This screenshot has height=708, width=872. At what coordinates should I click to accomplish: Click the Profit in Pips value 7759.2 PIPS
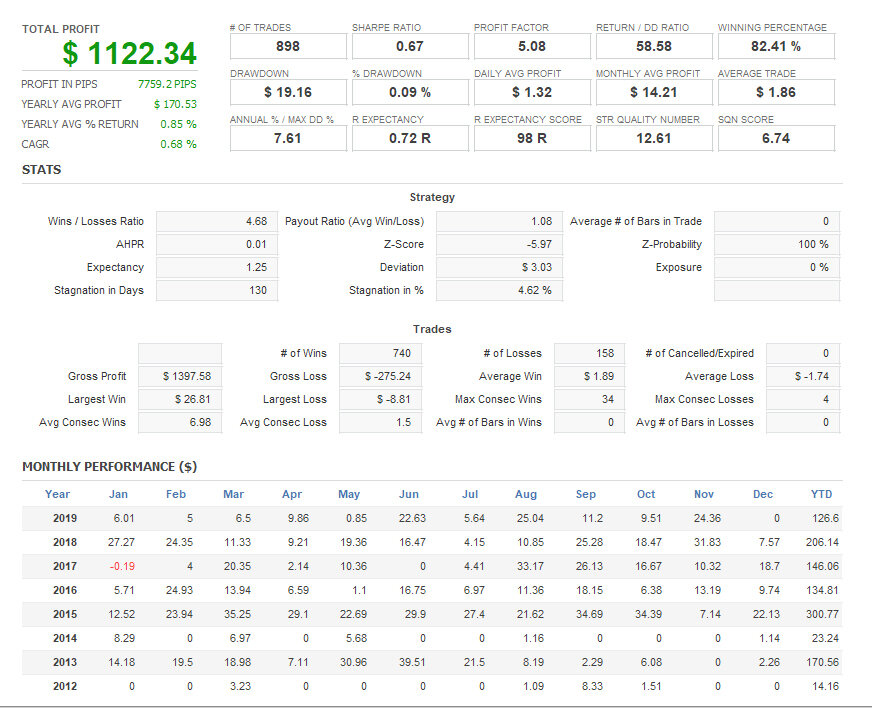pyautogui.click(x=167, y=84)
